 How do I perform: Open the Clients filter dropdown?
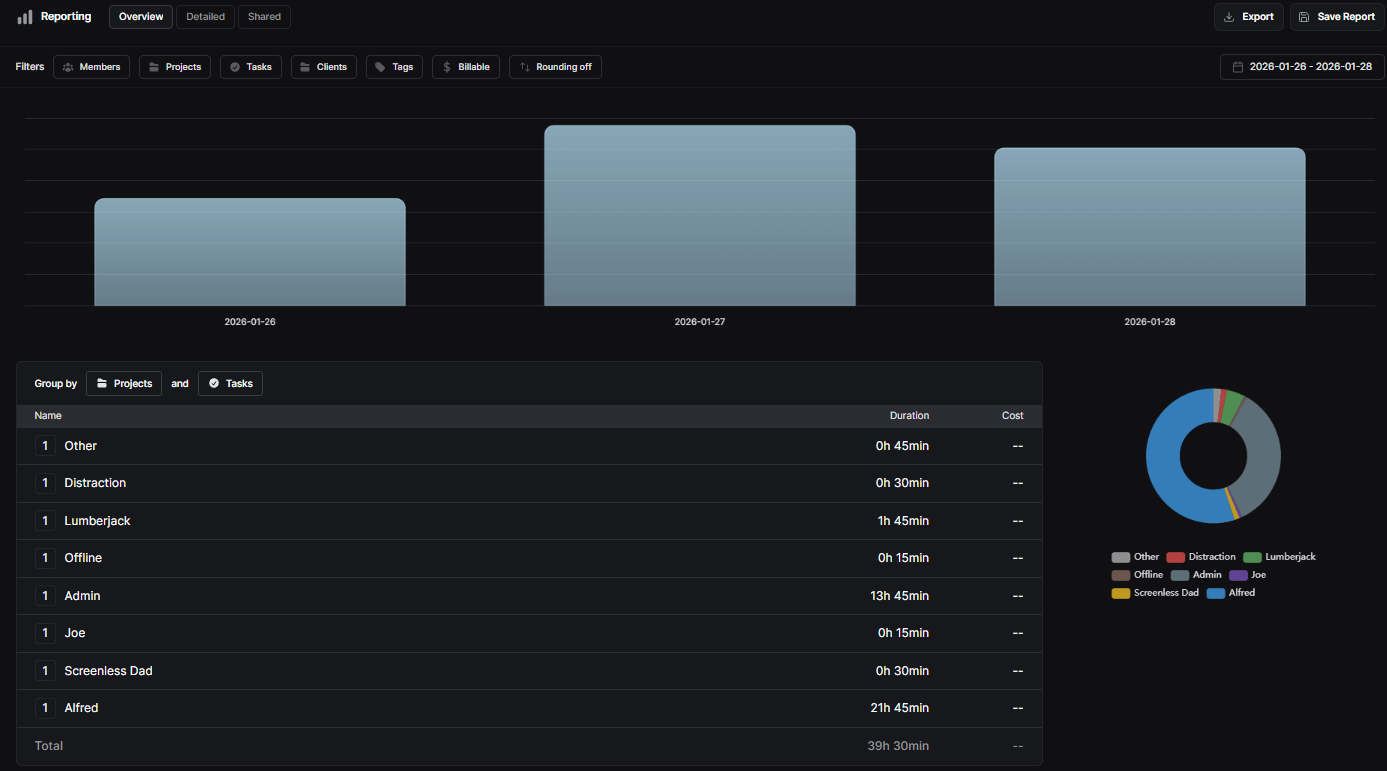pos(324,67)
